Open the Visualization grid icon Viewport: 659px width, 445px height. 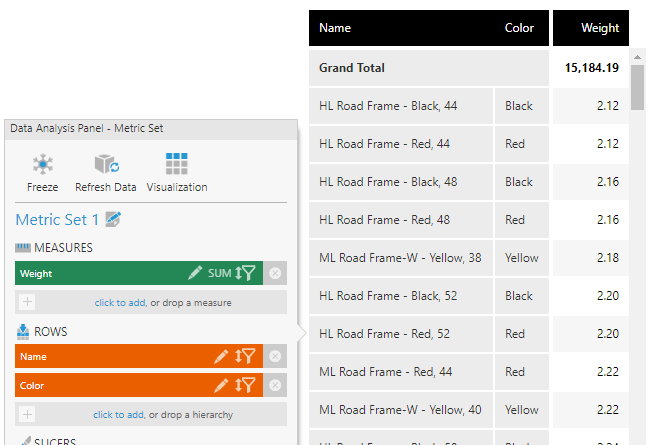click(177, 165)
